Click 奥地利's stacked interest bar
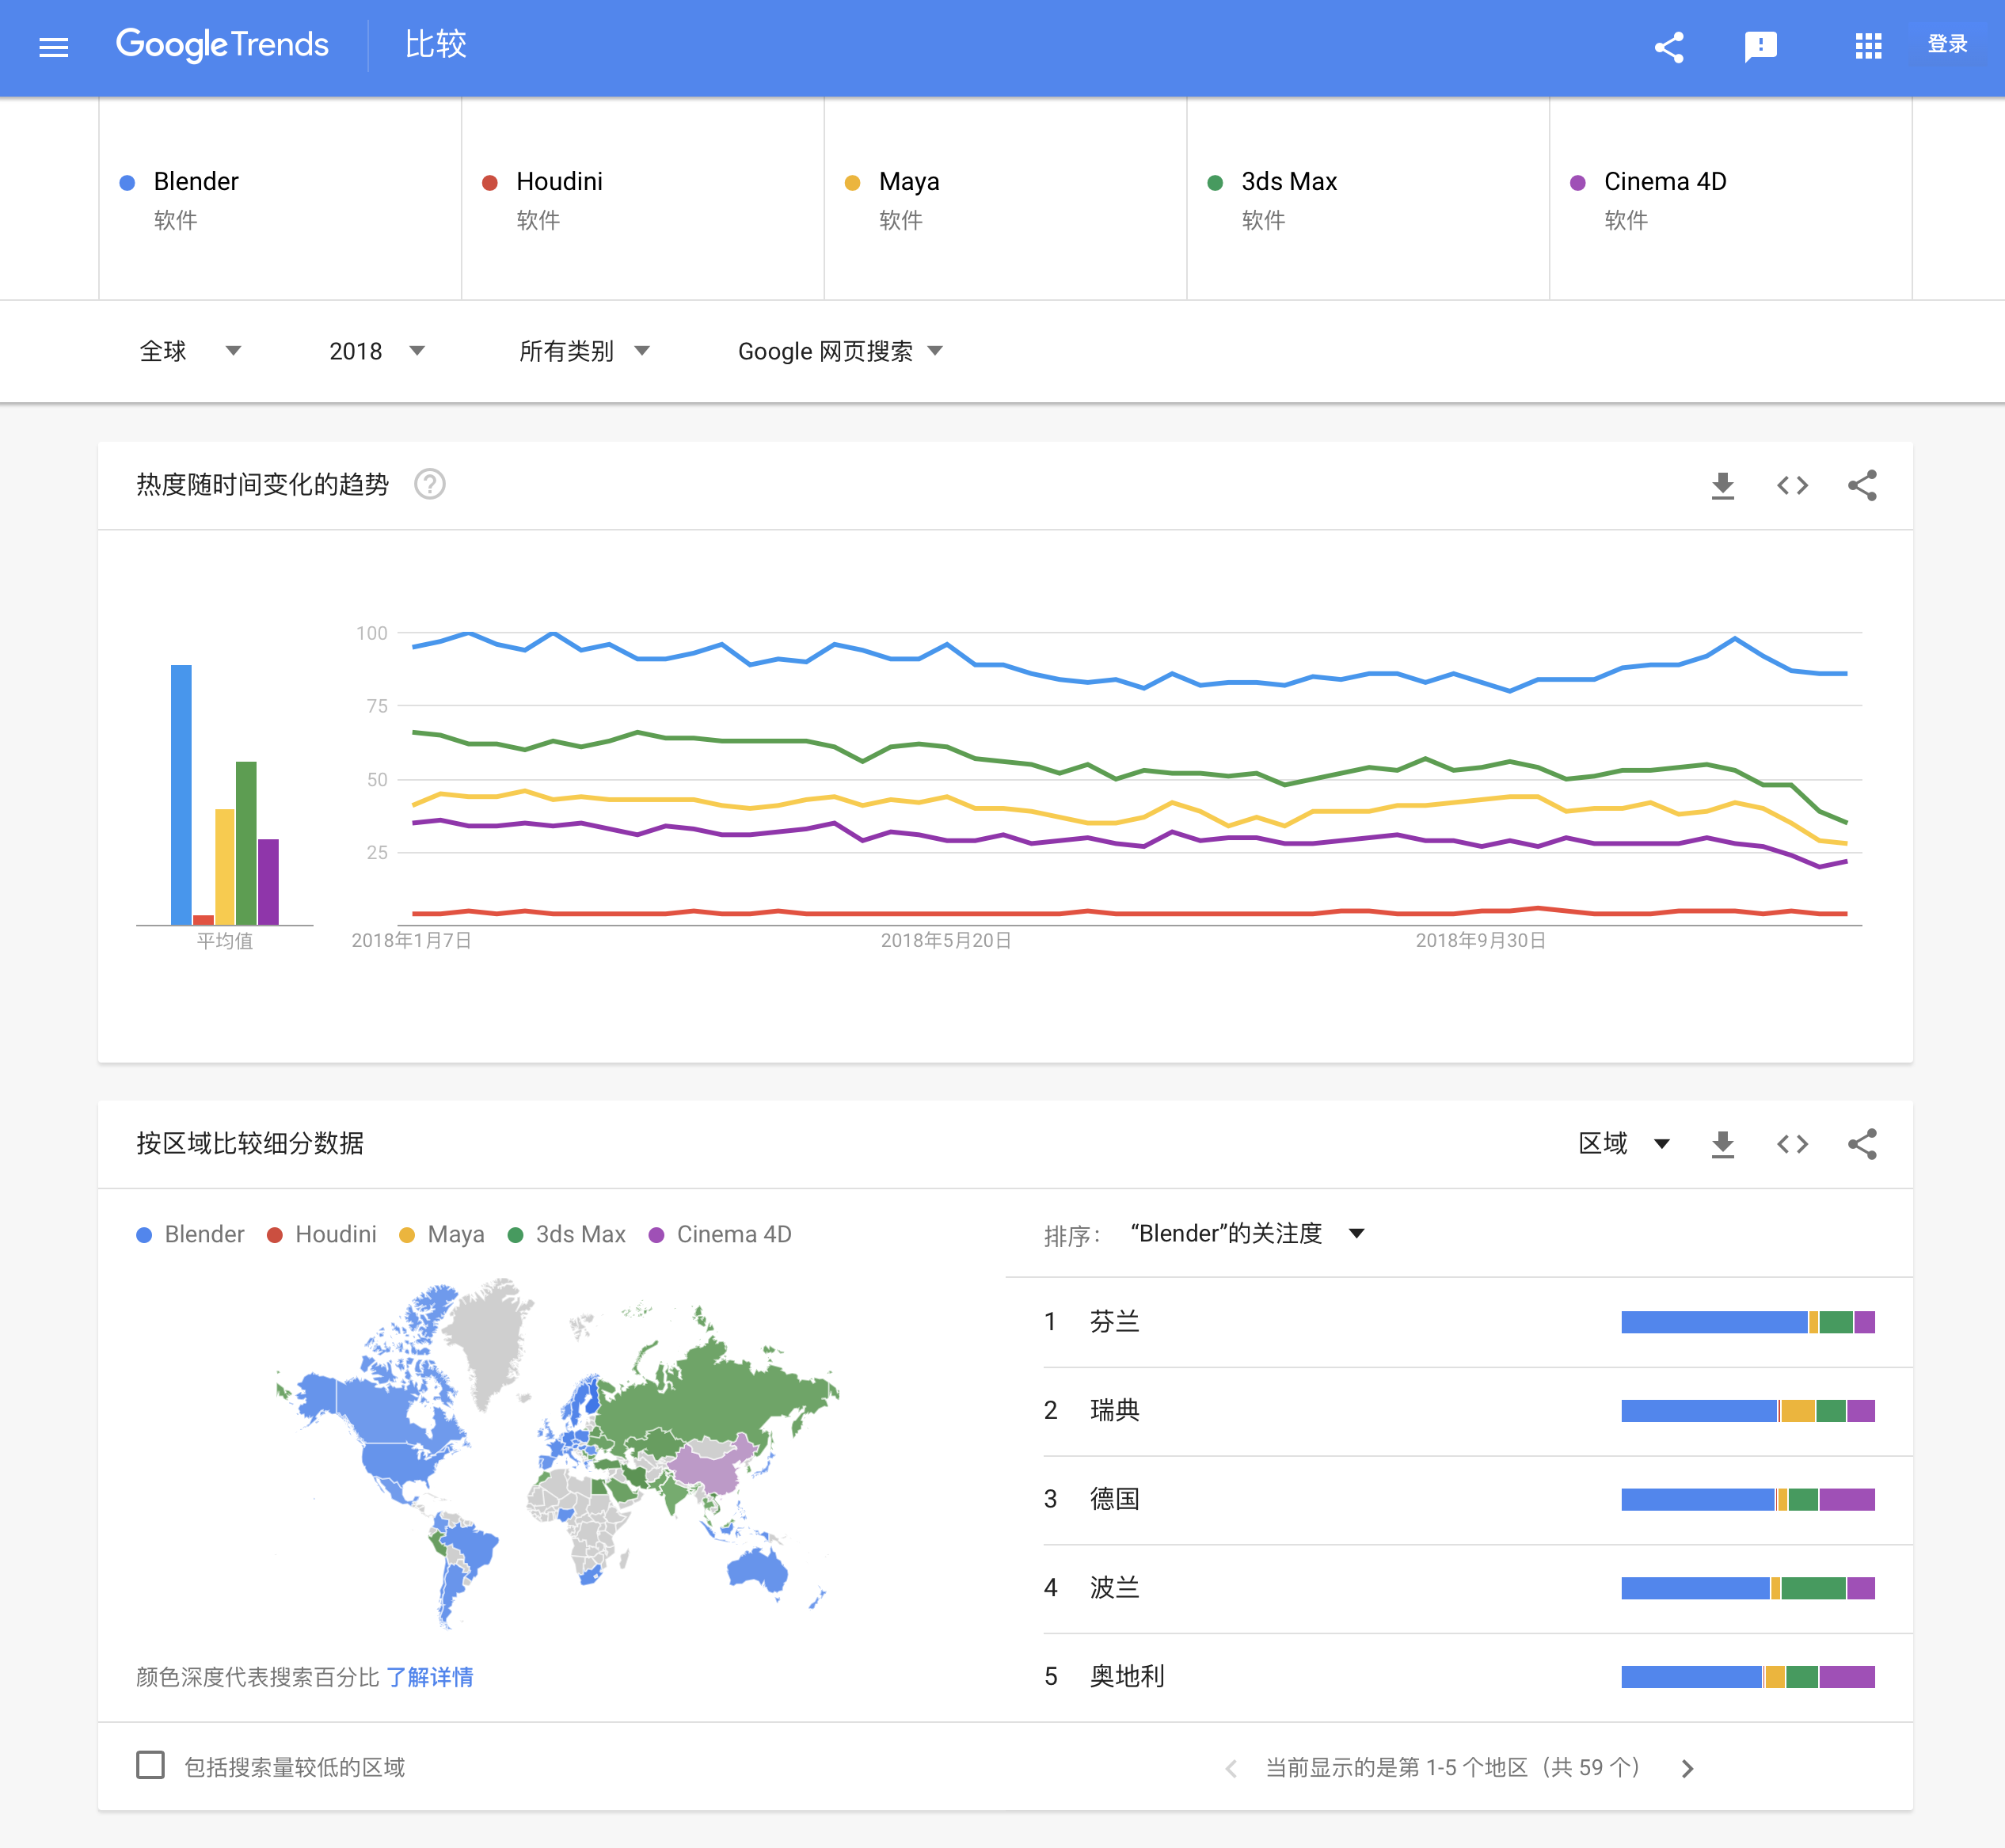The height and width of the screenshot is (1848, 2005). coord(1747,1676)
